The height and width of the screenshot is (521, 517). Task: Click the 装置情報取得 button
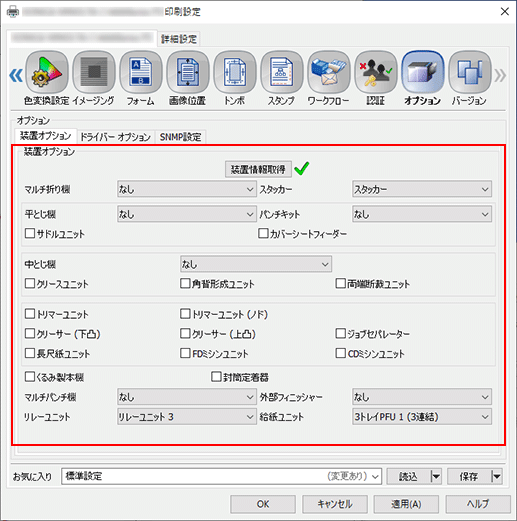pyautogui.click(x=258, y=169)
